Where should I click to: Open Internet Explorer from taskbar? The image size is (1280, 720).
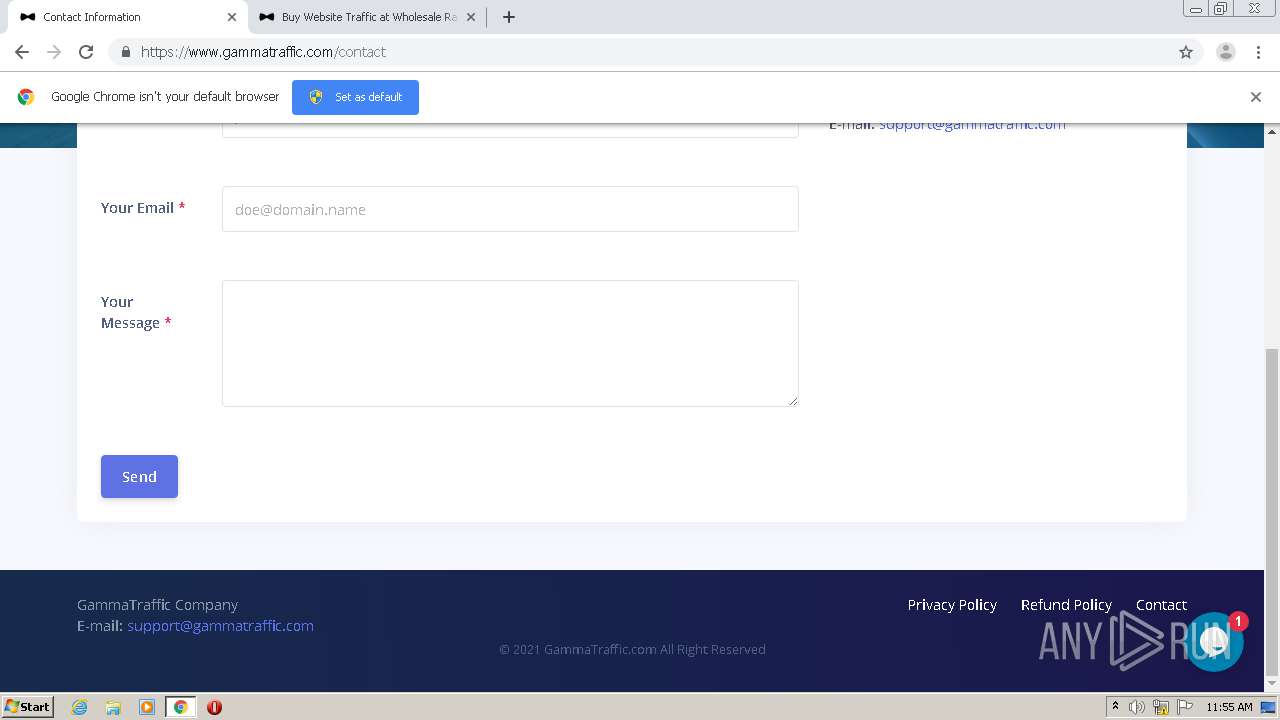pos(80,707)
